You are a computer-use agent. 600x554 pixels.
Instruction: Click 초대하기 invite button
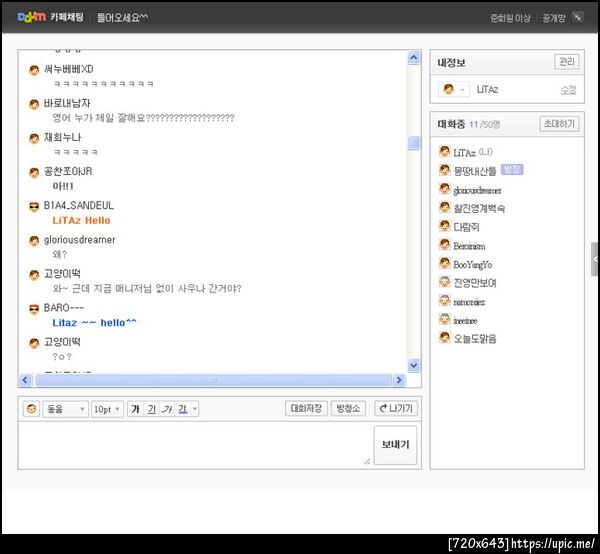(559, 124)
